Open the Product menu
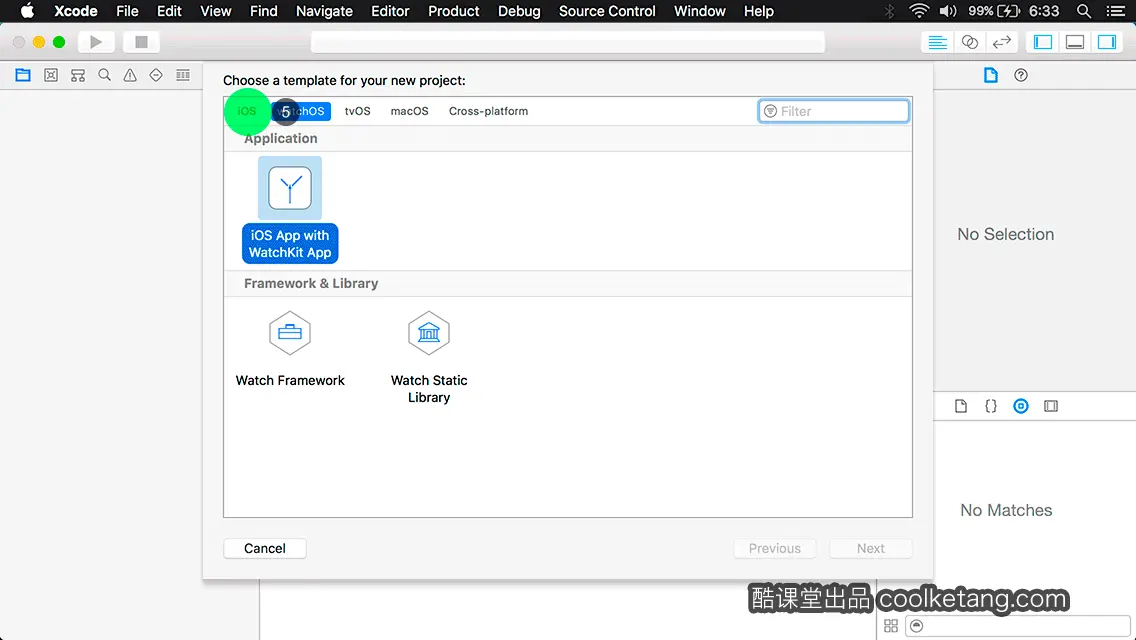This screenshot has width=1136, height=640. [454, 11]
